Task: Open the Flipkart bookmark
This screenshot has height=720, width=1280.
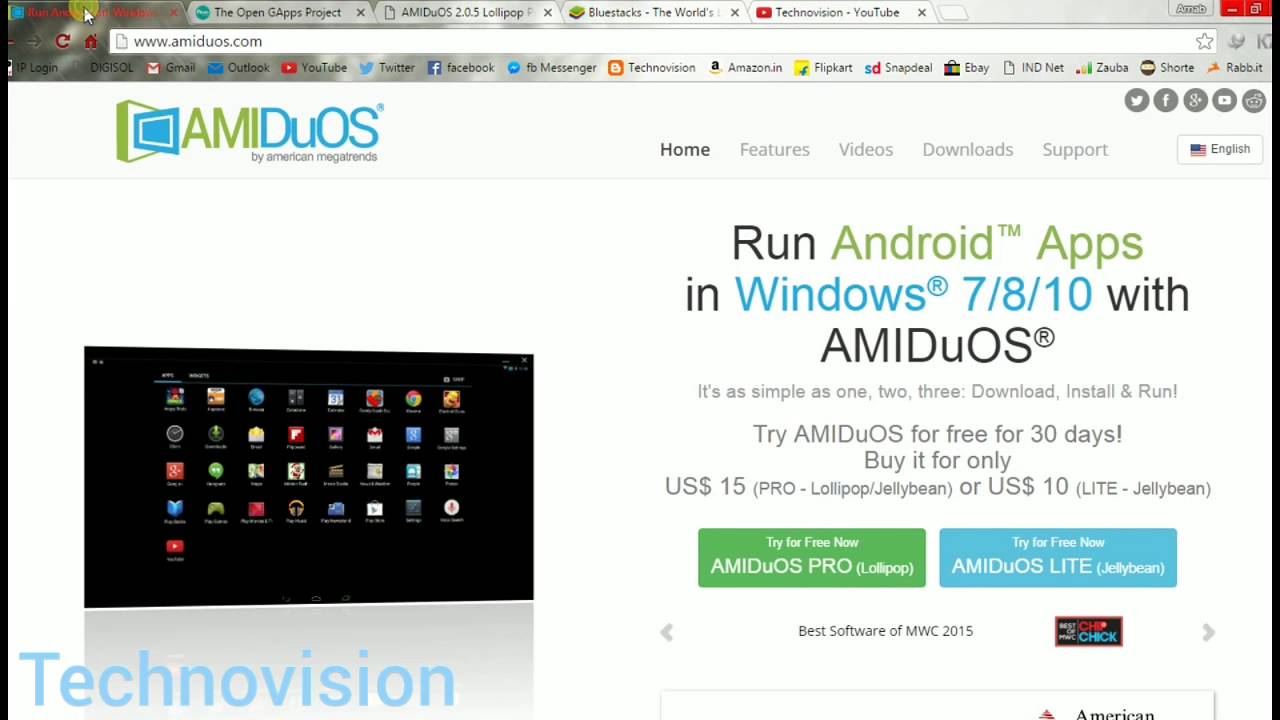Action: click(x=823, y=67)
